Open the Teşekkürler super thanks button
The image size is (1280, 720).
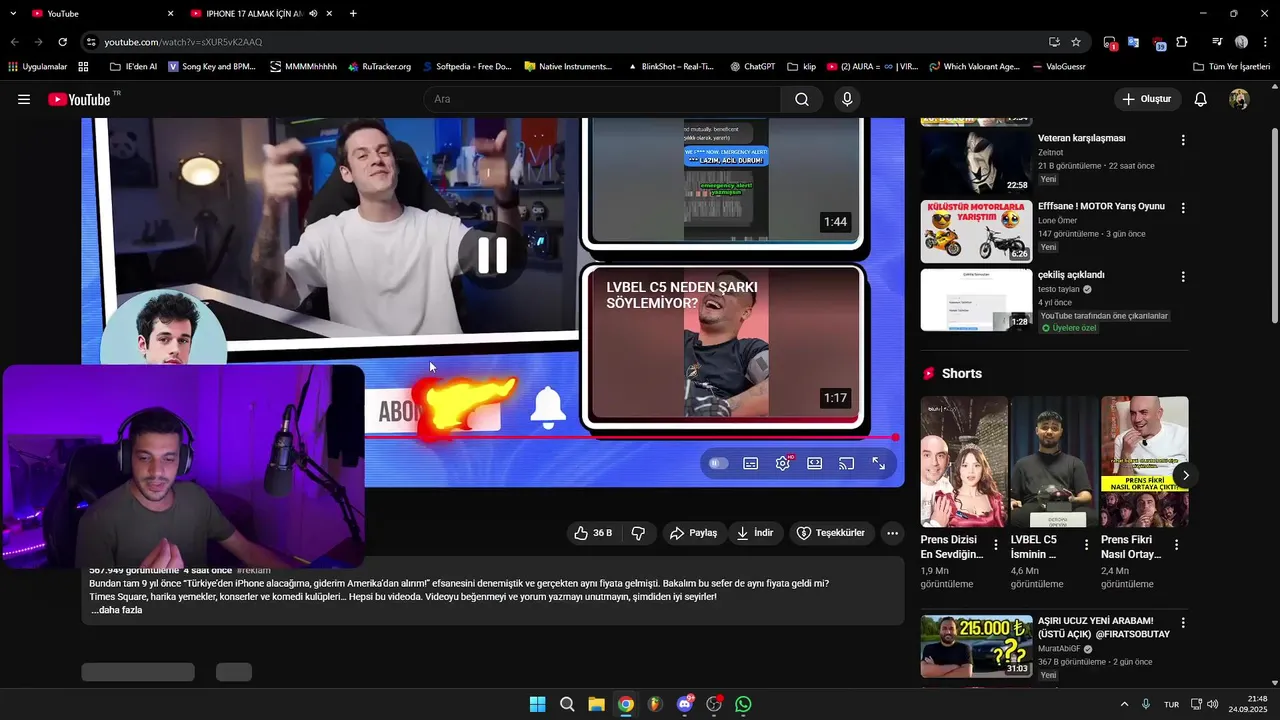[831, 533]
